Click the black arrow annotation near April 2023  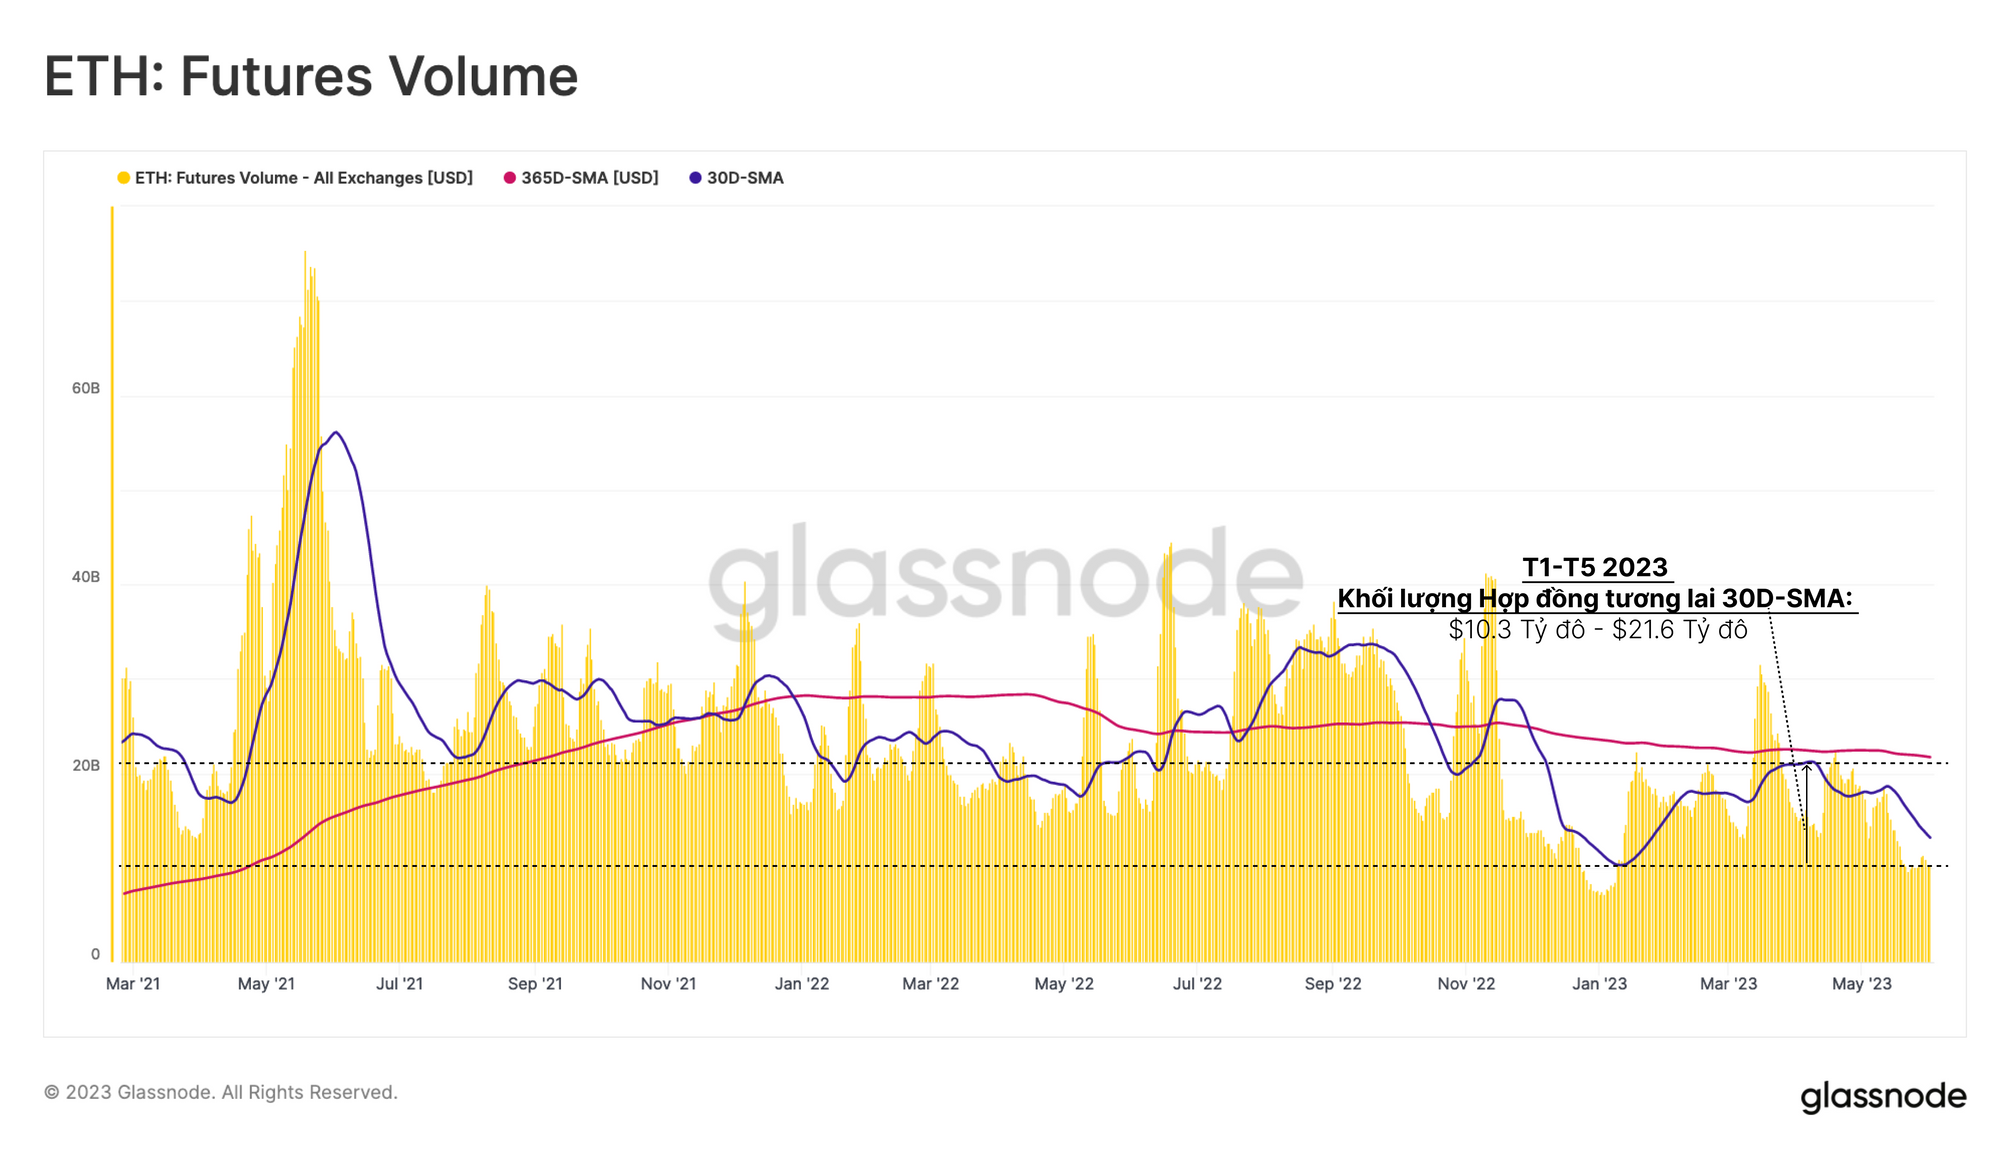tap(1807, 812)
